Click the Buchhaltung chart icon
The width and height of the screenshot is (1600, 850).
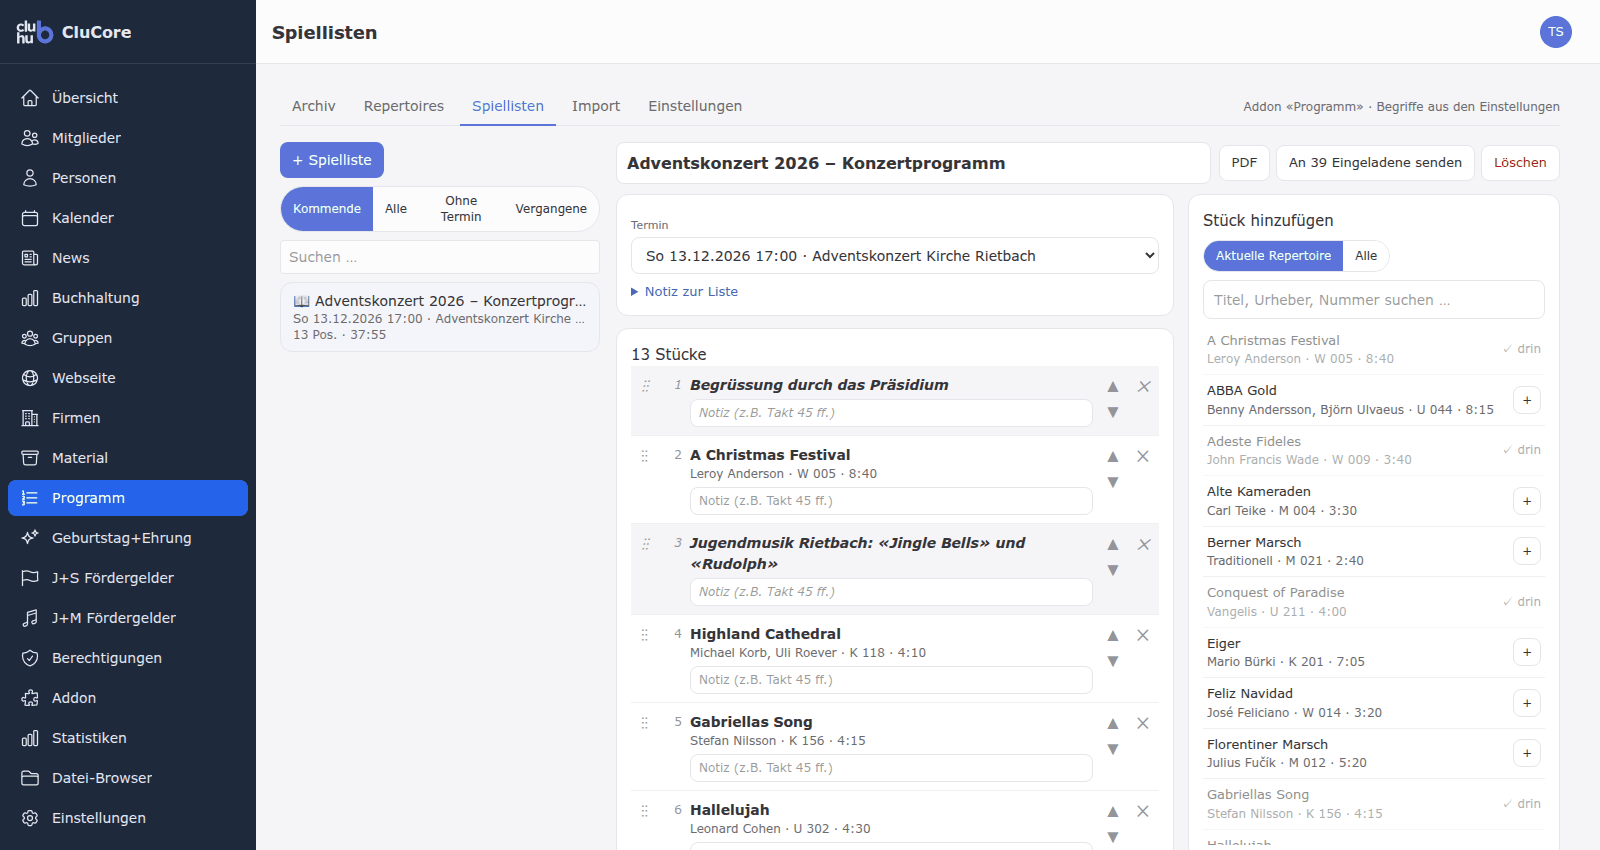point(30,298)
